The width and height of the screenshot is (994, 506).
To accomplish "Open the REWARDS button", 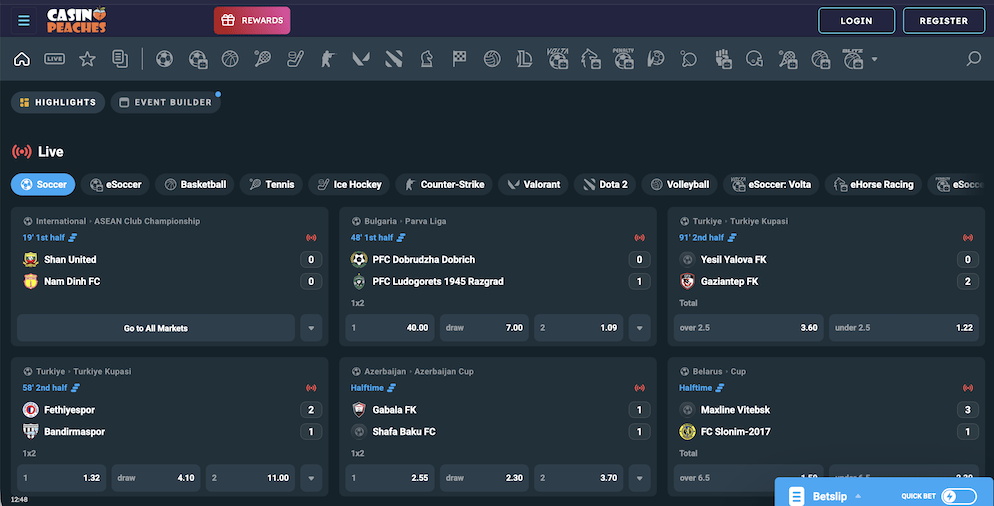I will [x=252, y=20].
